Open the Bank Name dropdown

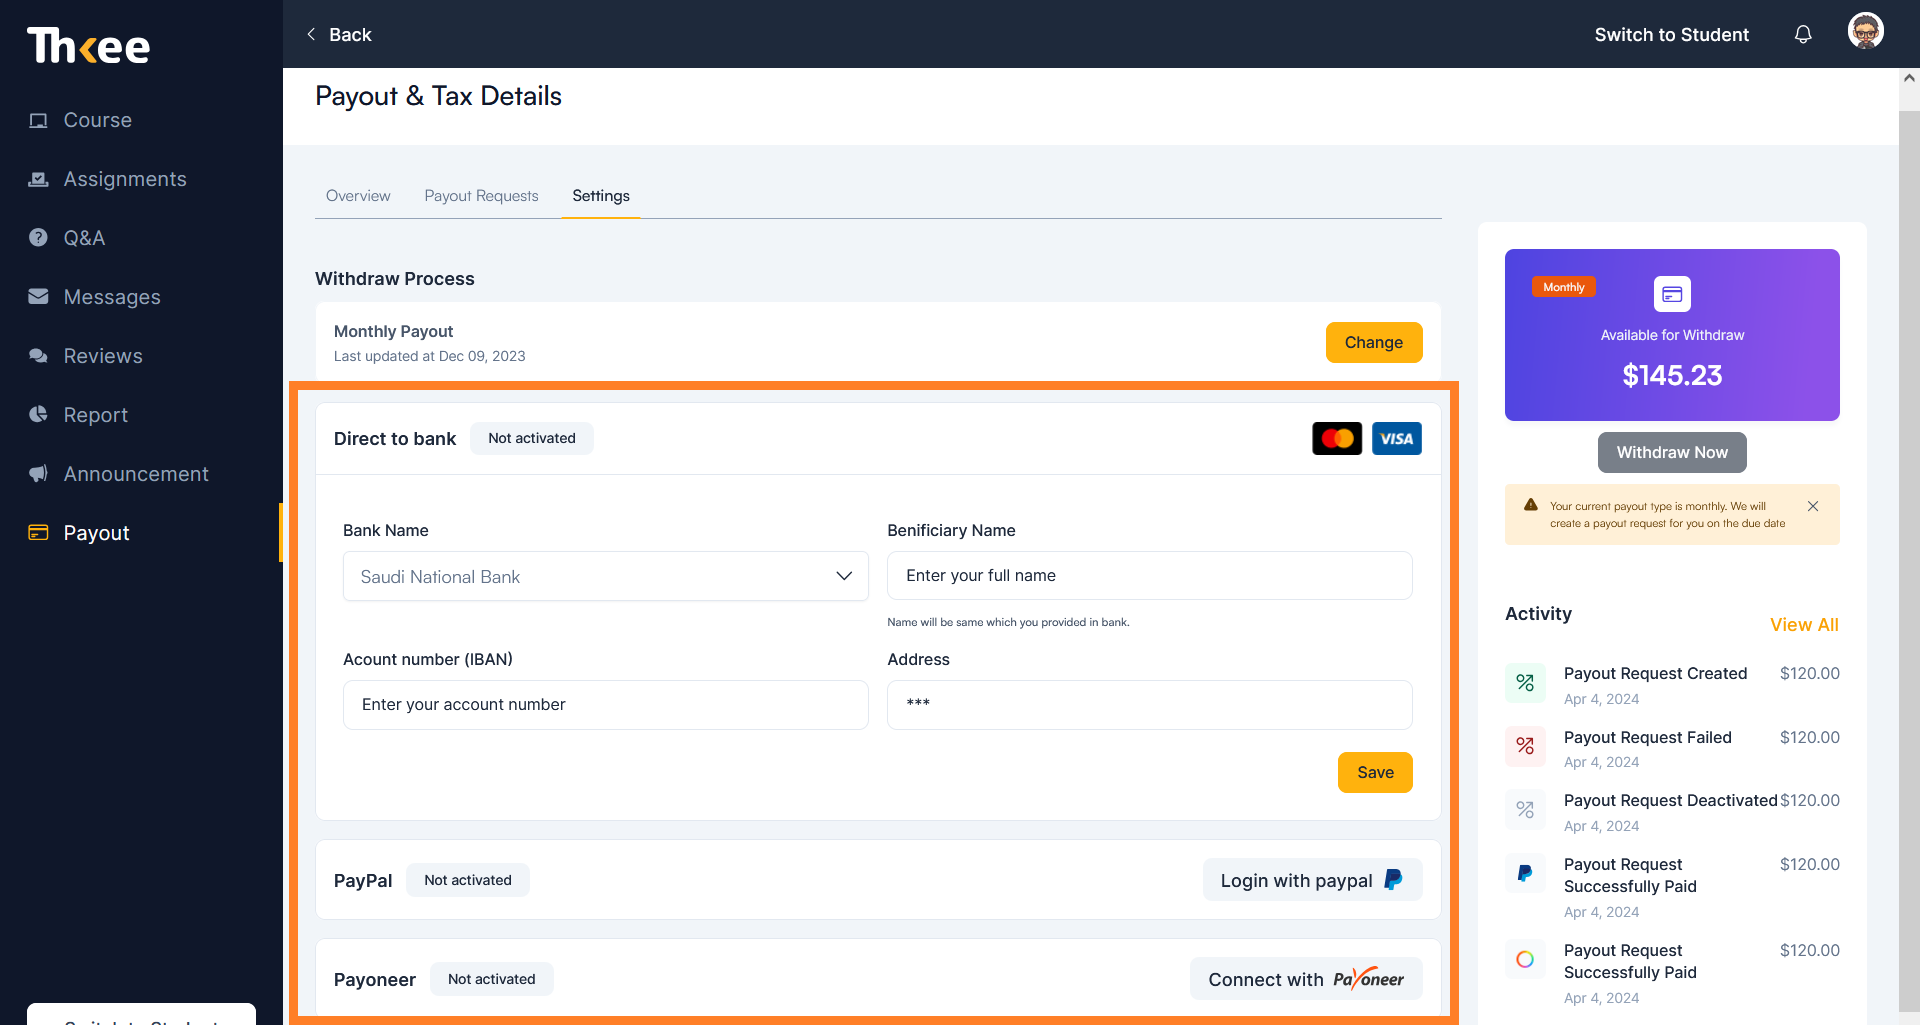click(x=606, y=576)
